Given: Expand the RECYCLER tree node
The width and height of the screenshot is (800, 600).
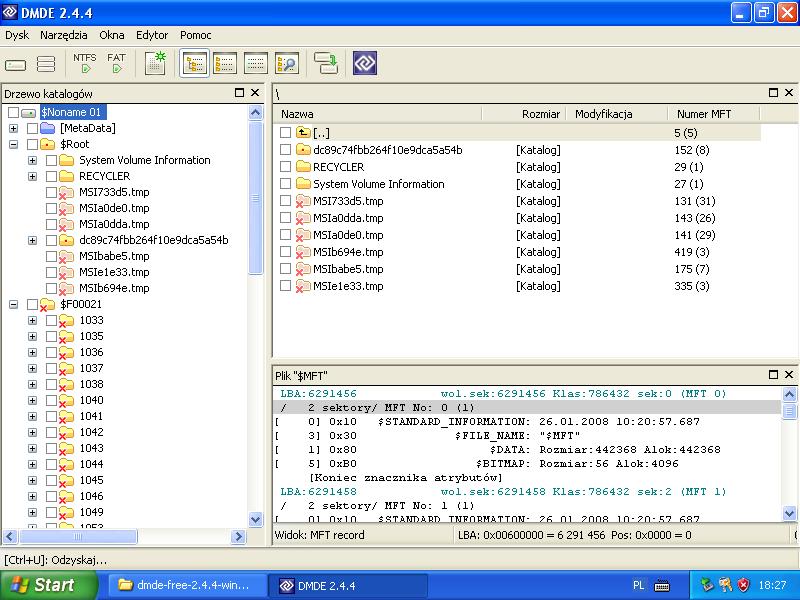Looking at the screenshot, I should point(33,177).
